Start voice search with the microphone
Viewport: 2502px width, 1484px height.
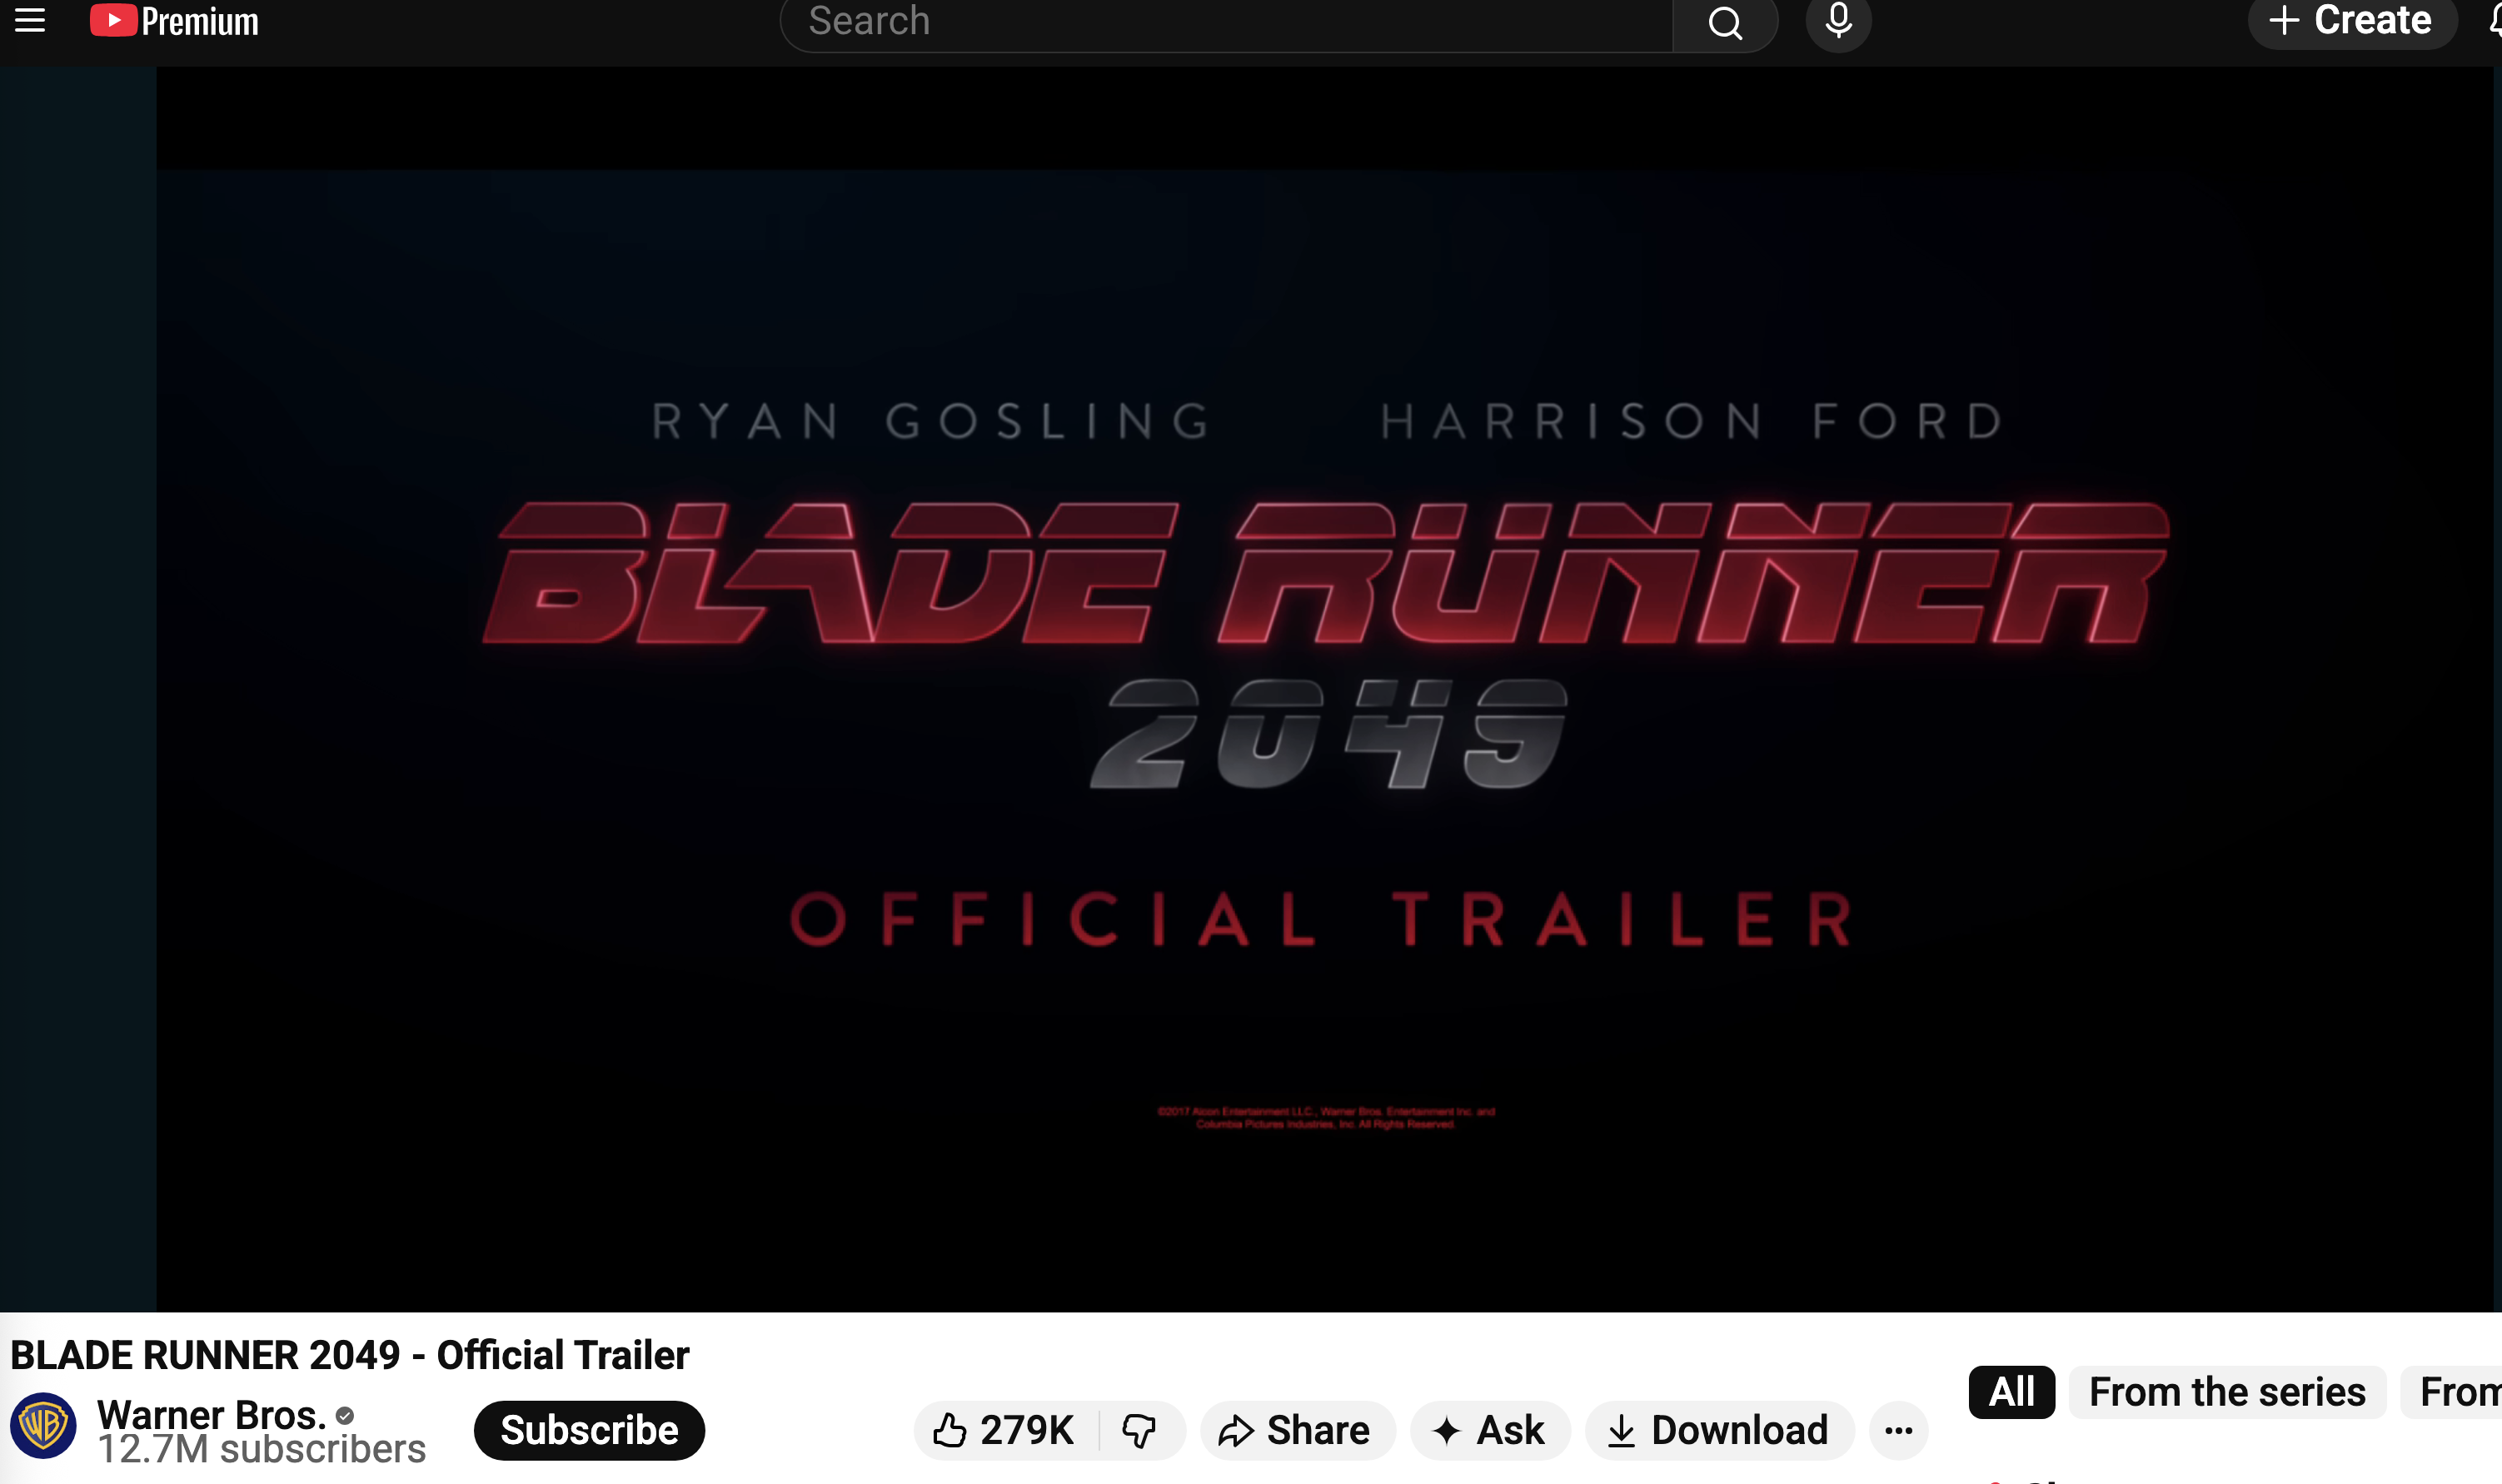tap(1837, 20)
